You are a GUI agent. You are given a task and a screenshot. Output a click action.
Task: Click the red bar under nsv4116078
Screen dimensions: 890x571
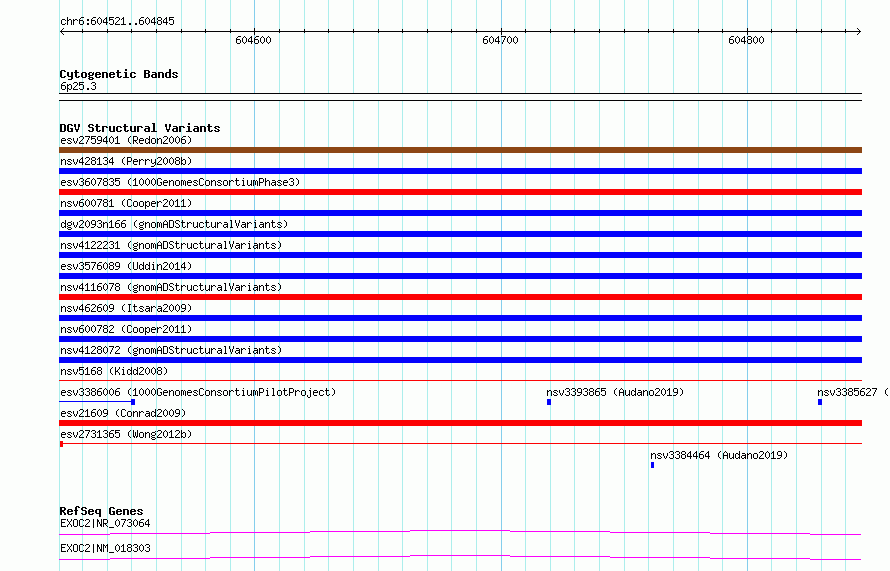tap(460, 297)
